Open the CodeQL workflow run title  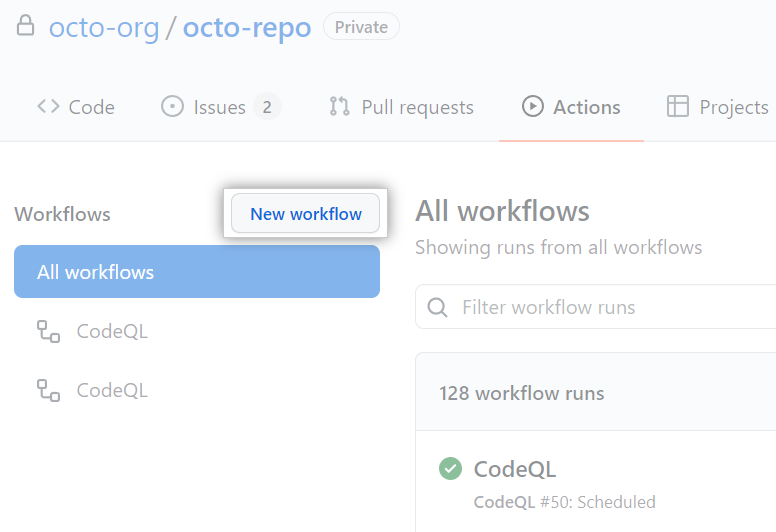[x=515, y=469]
